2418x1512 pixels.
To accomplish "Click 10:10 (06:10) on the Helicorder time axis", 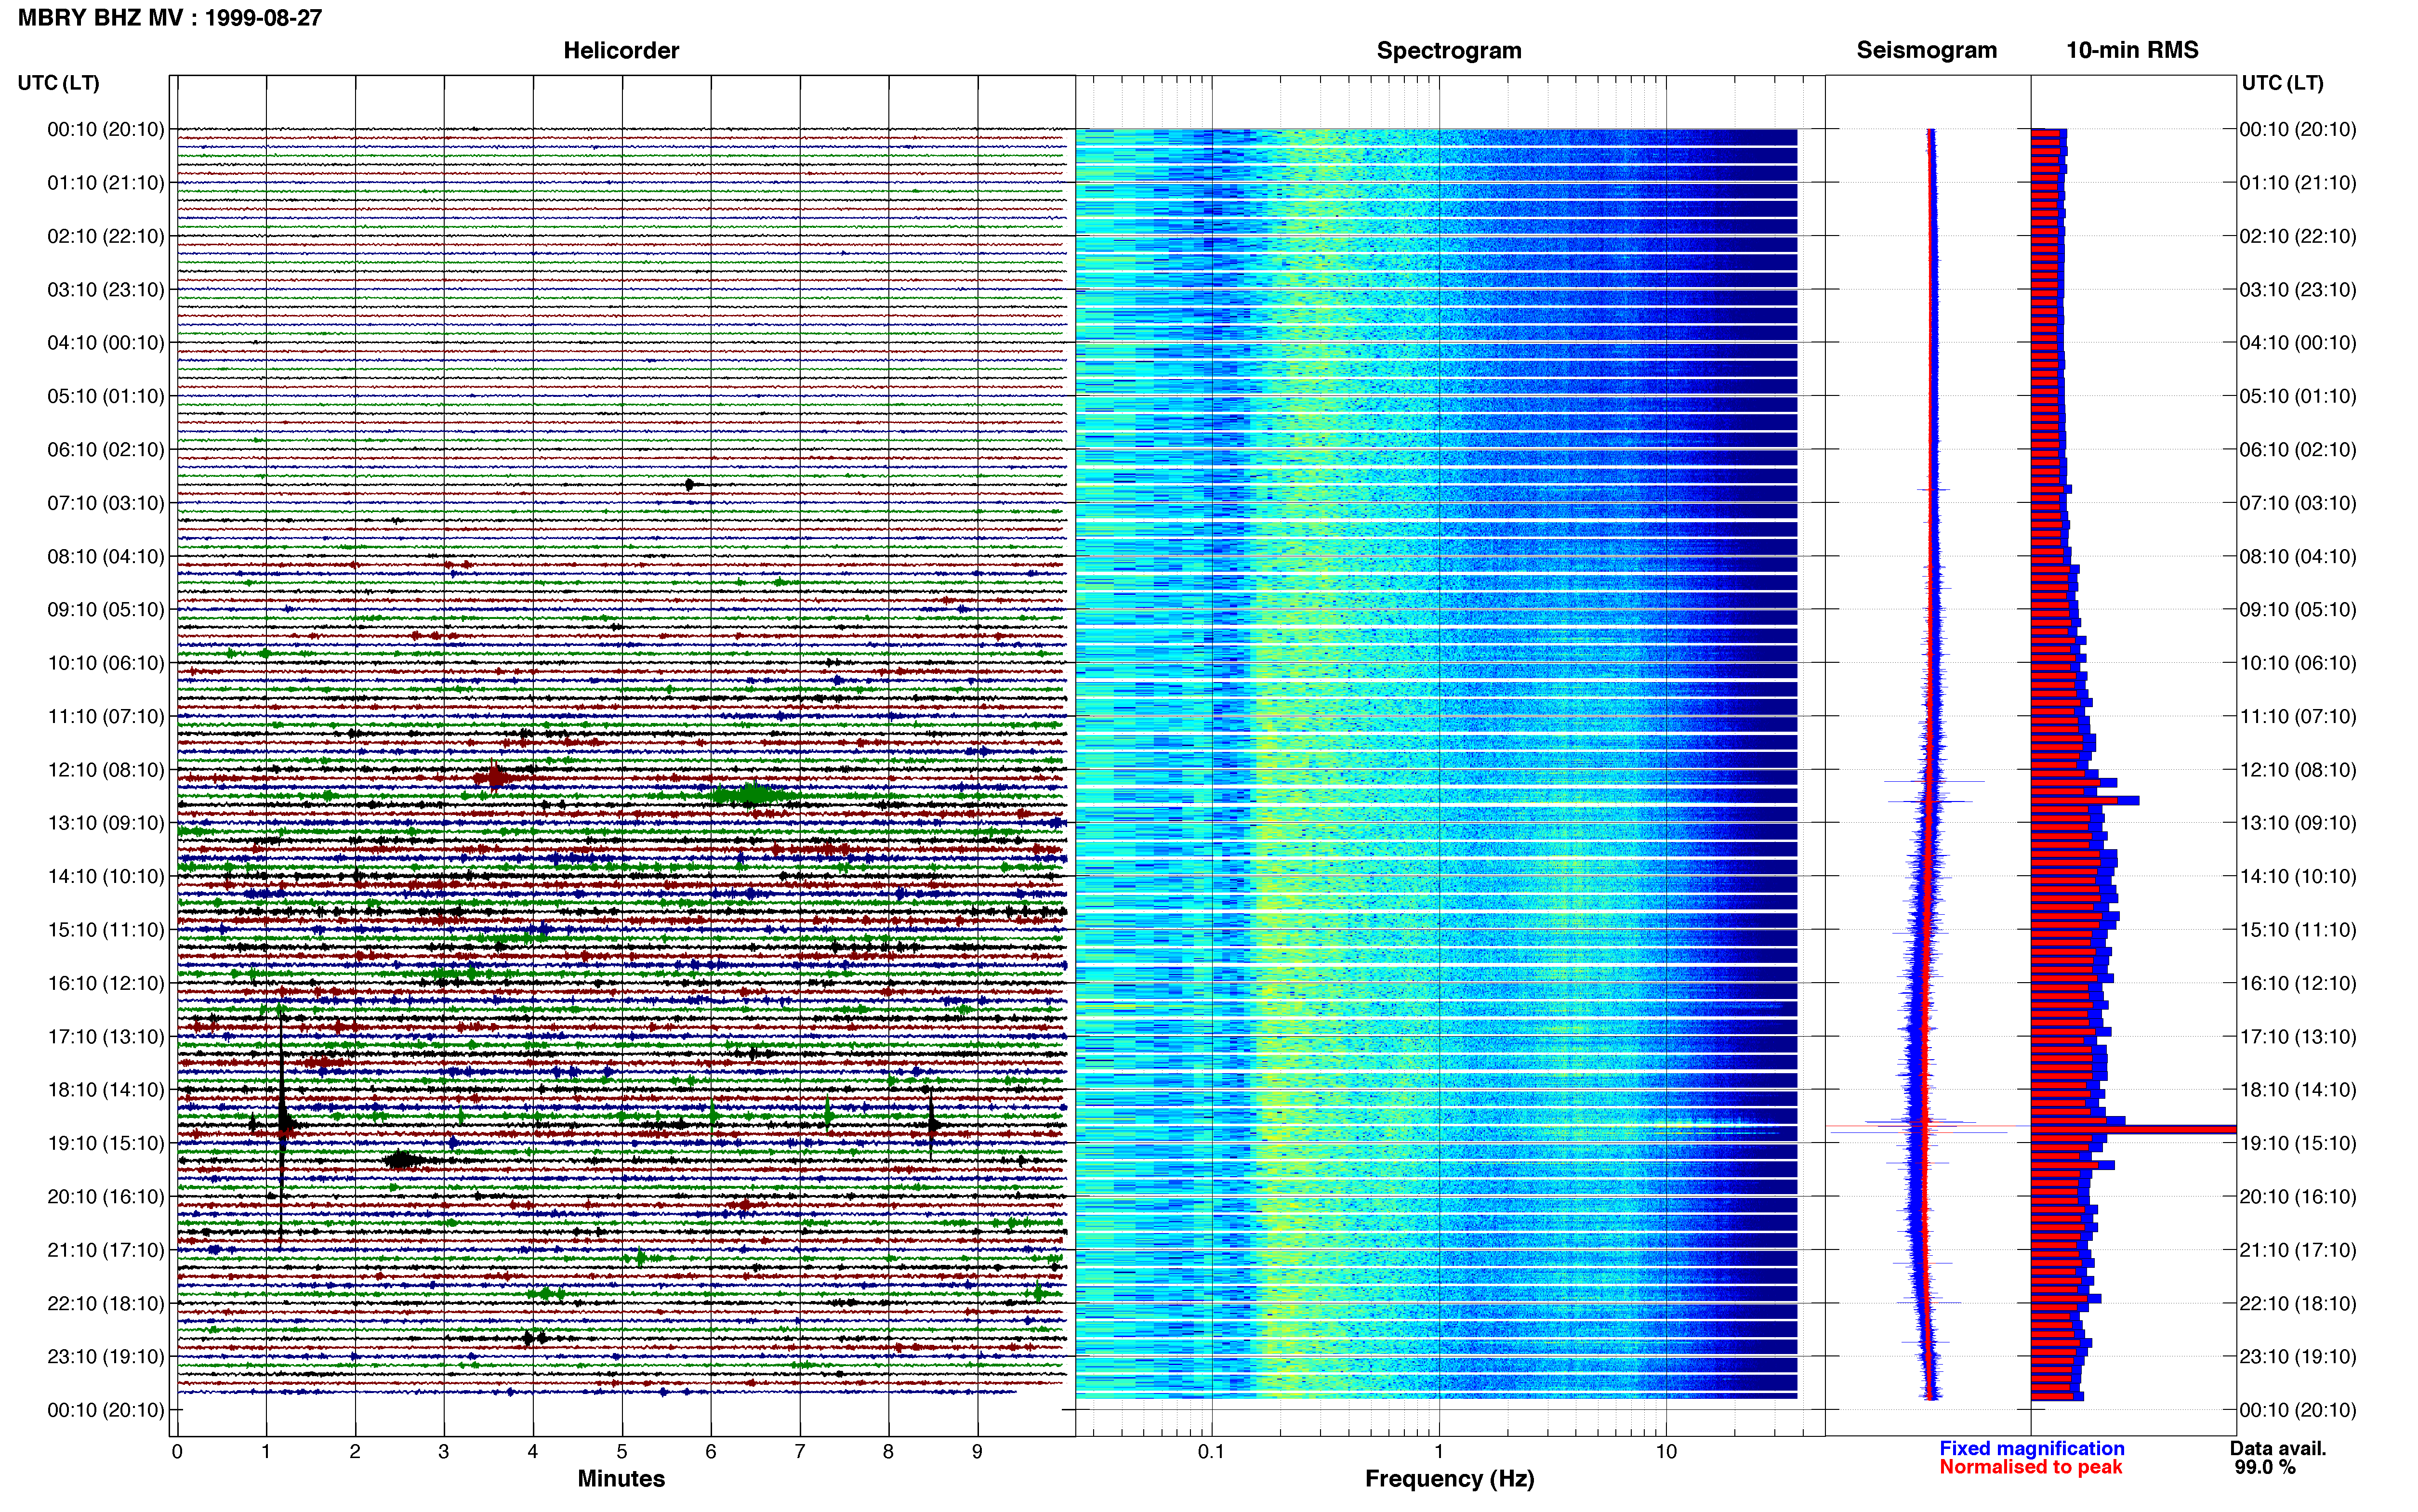I will (106, 663).
